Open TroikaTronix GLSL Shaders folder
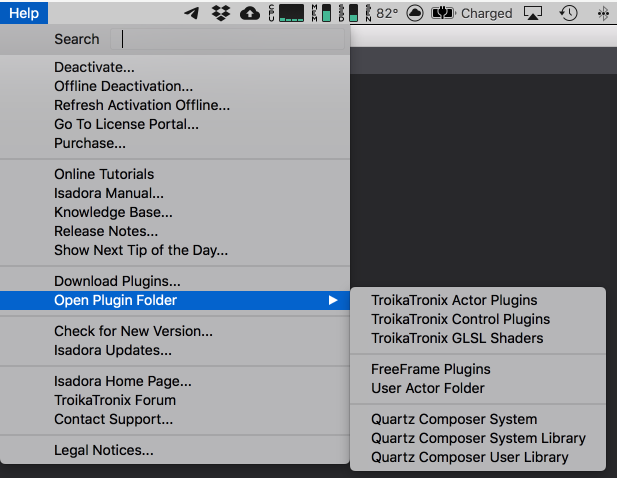This screenshot has height=478, width=617. pos(478,338)
